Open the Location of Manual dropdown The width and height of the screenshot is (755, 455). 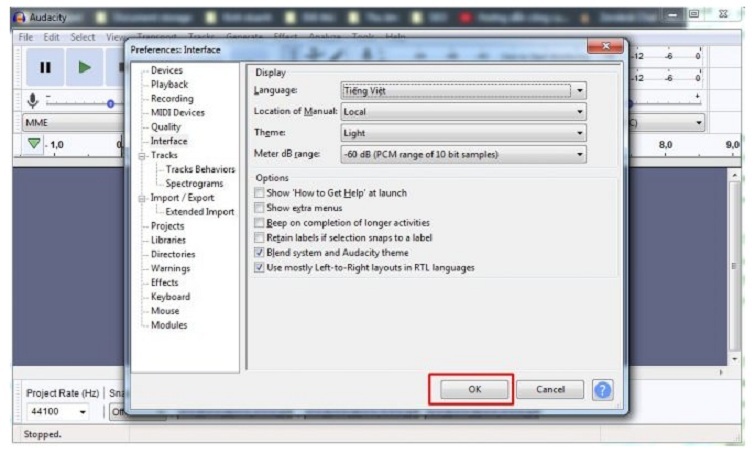click(463, 112)
